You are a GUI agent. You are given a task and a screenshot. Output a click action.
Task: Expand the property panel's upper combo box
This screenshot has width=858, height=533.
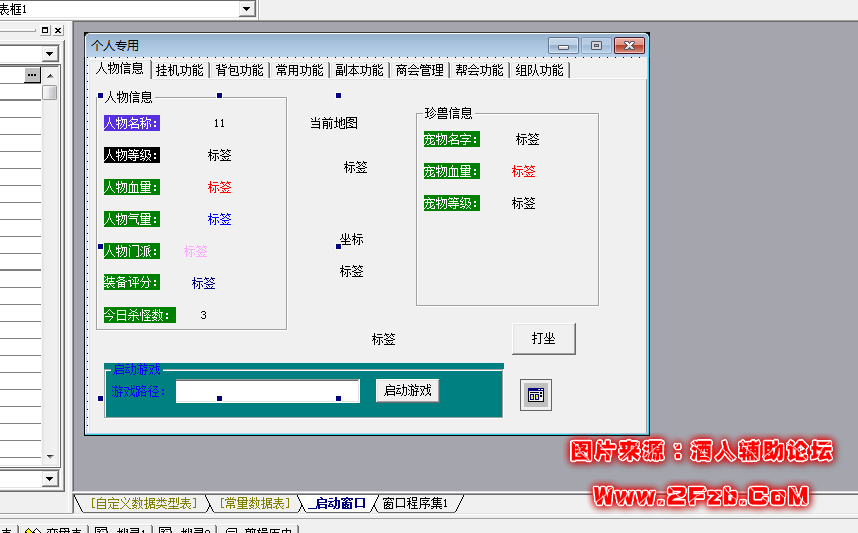[x=49, y=53]
